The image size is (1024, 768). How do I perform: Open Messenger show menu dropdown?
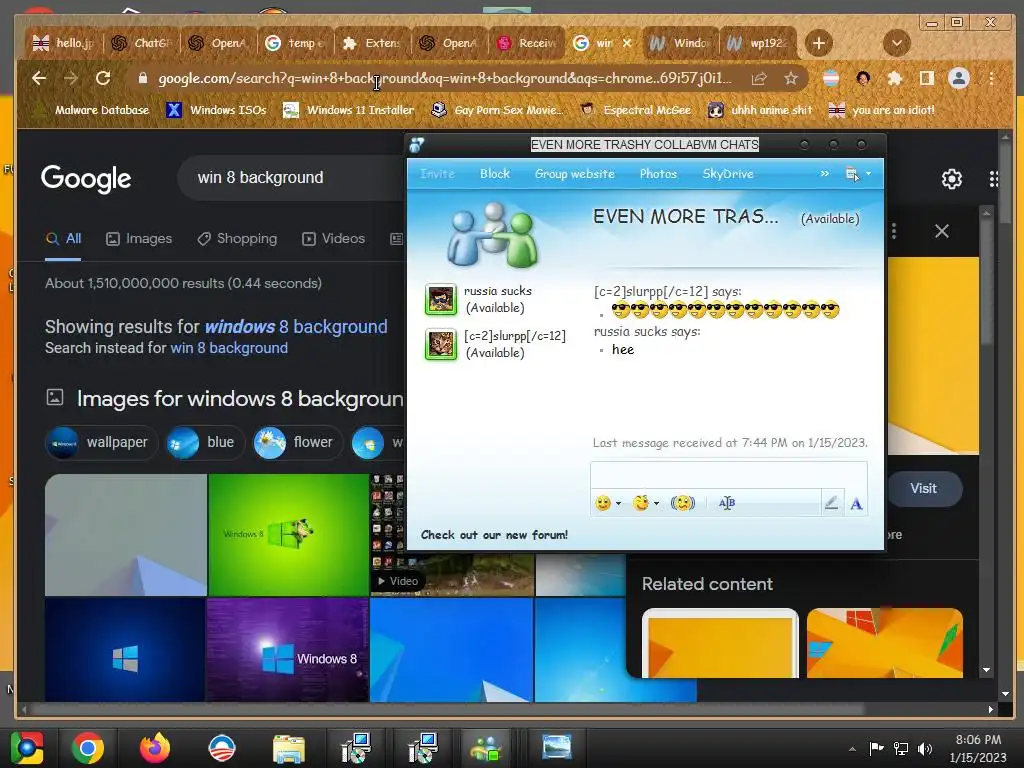857,174
